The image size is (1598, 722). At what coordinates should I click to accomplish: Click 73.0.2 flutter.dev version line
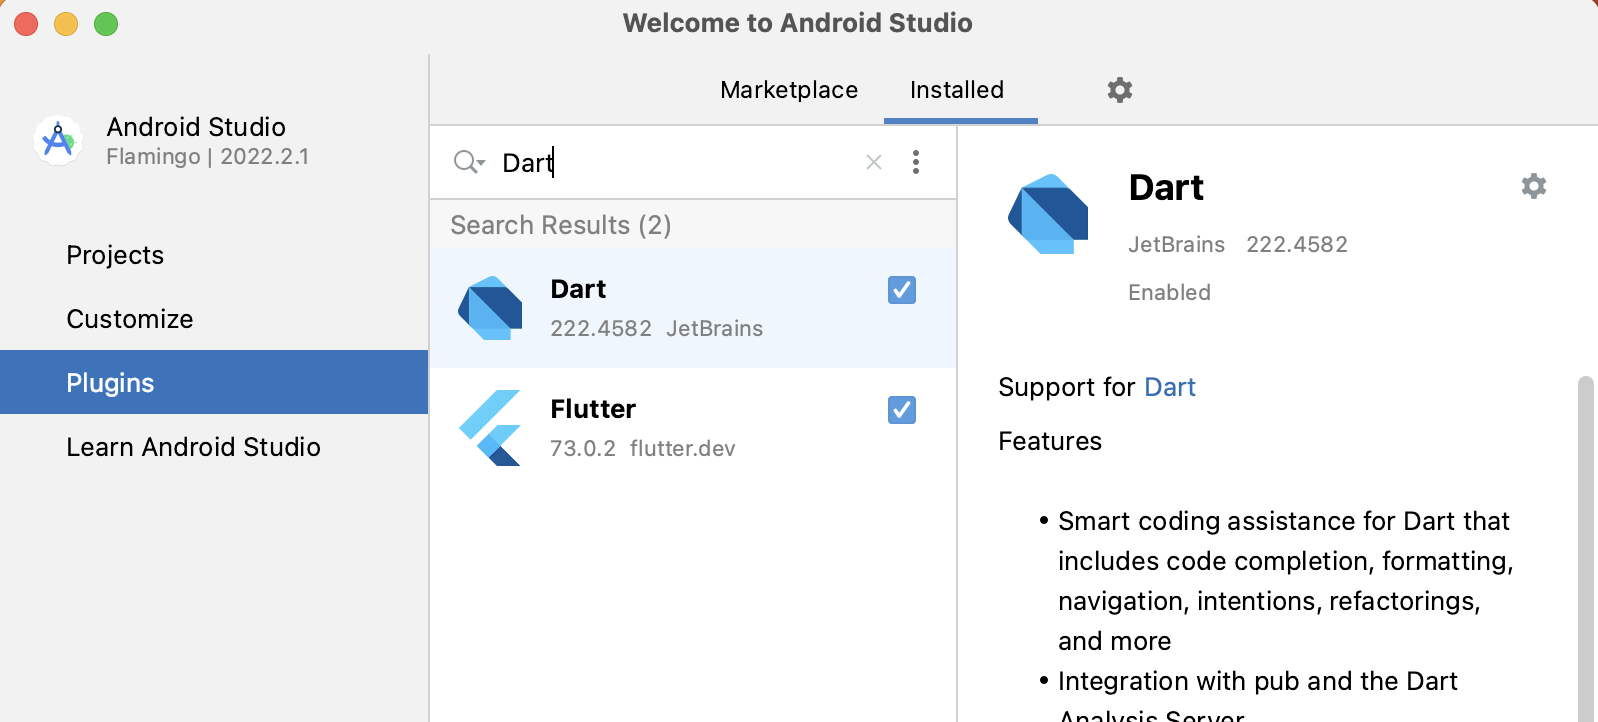[643, 448]
